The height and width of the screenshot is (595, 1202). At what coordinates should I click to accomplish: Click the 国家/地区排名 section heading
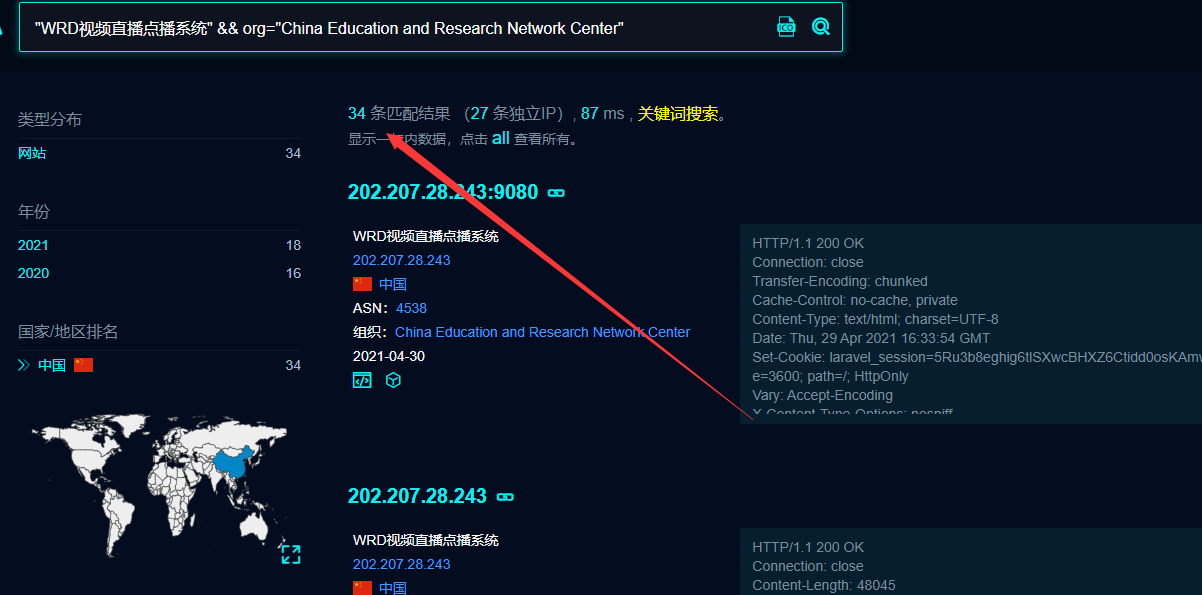click(68, 331)
